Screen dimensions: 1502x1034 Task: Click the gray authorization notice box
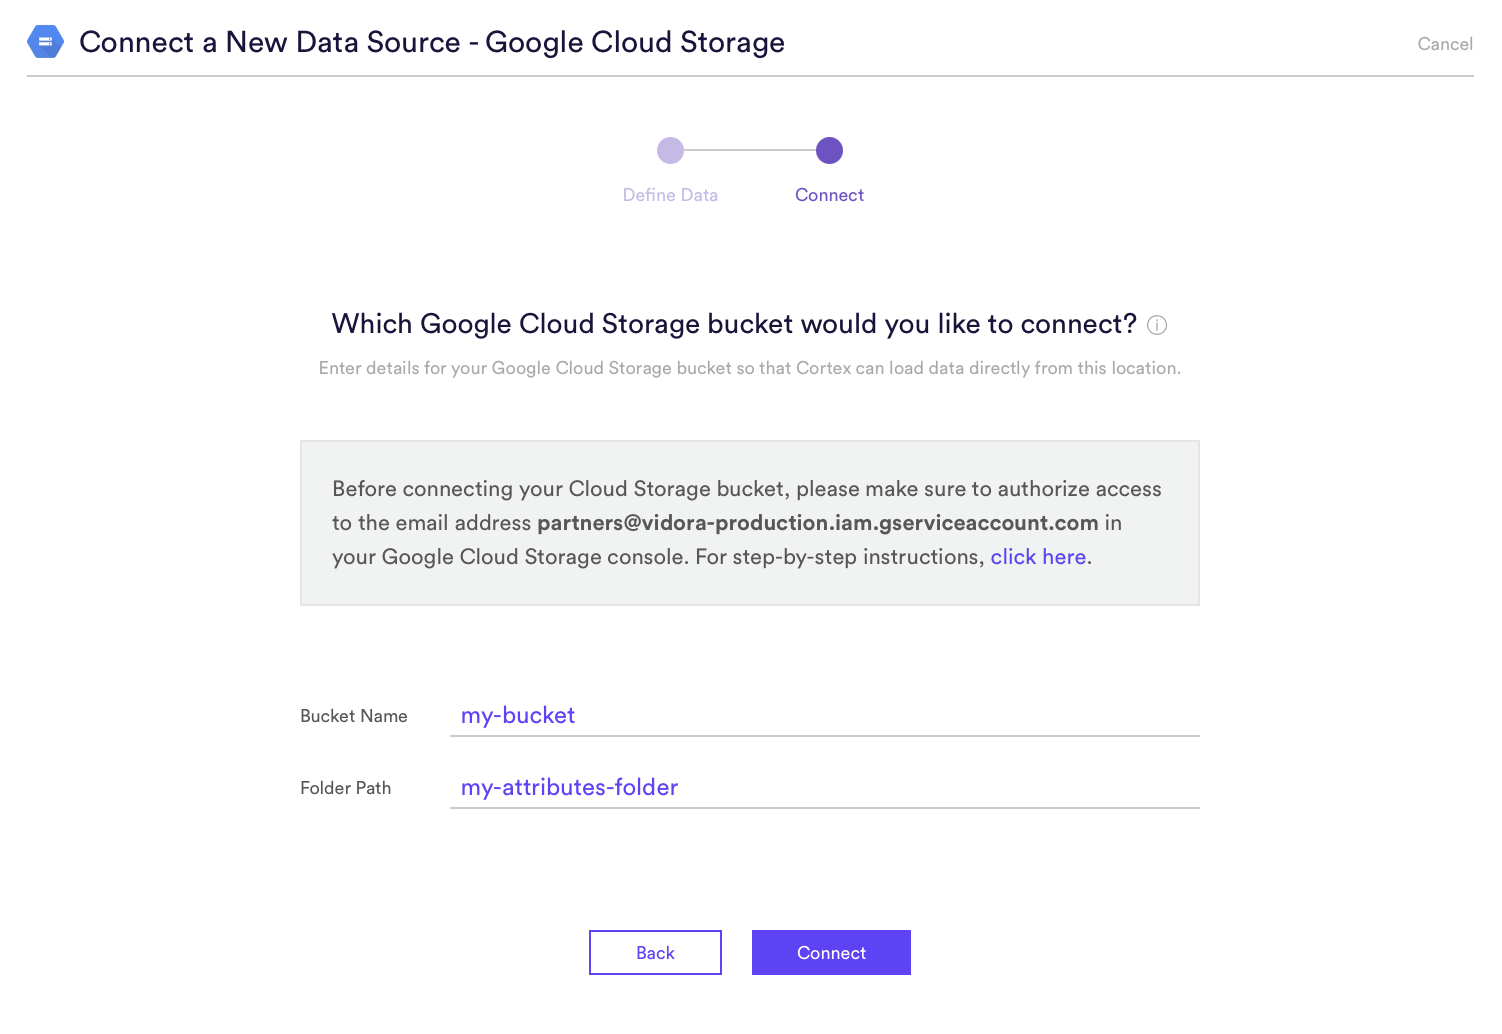click(750, 523)
